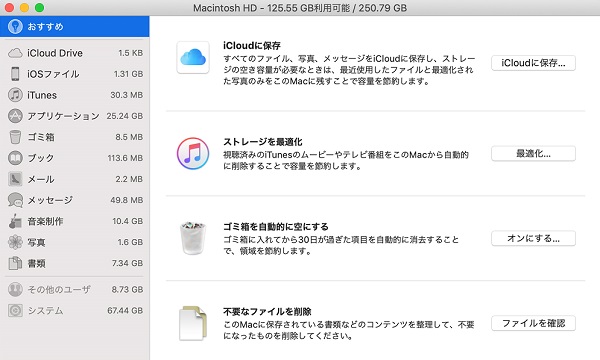Click the 写真 flower icon
600x360 pixels.
[15, 242]
